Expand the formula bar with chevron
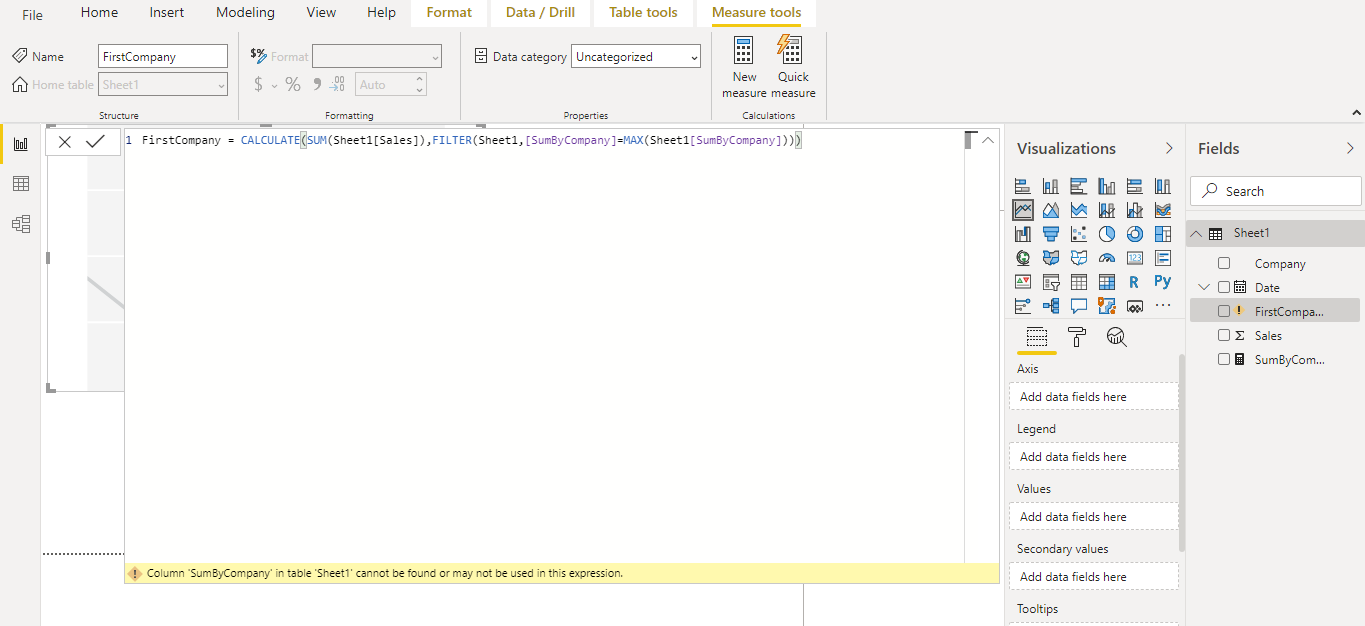 [988, 140]
